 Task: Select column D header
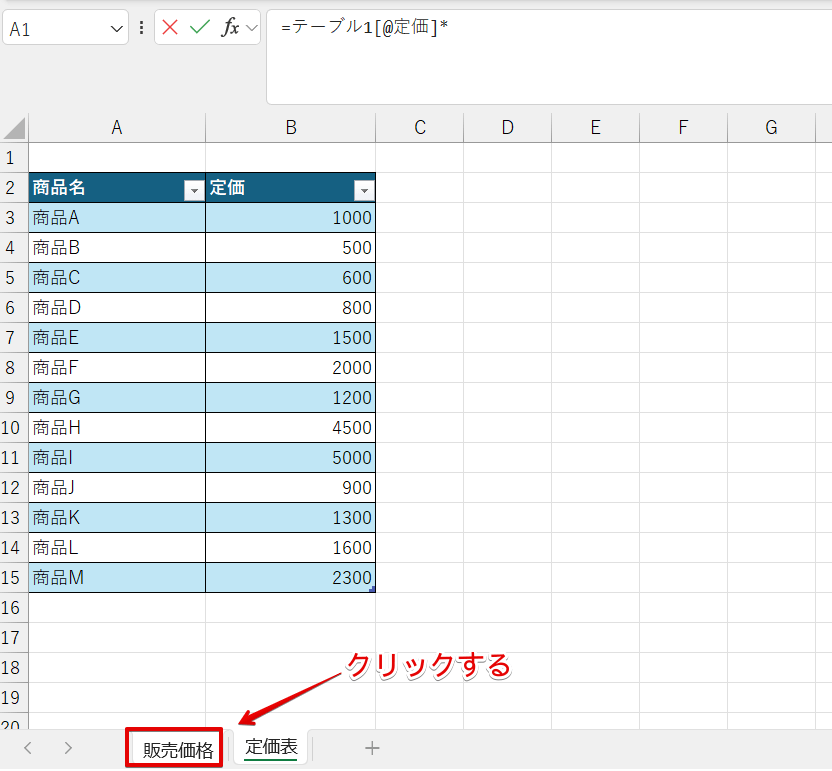[508, 128]
